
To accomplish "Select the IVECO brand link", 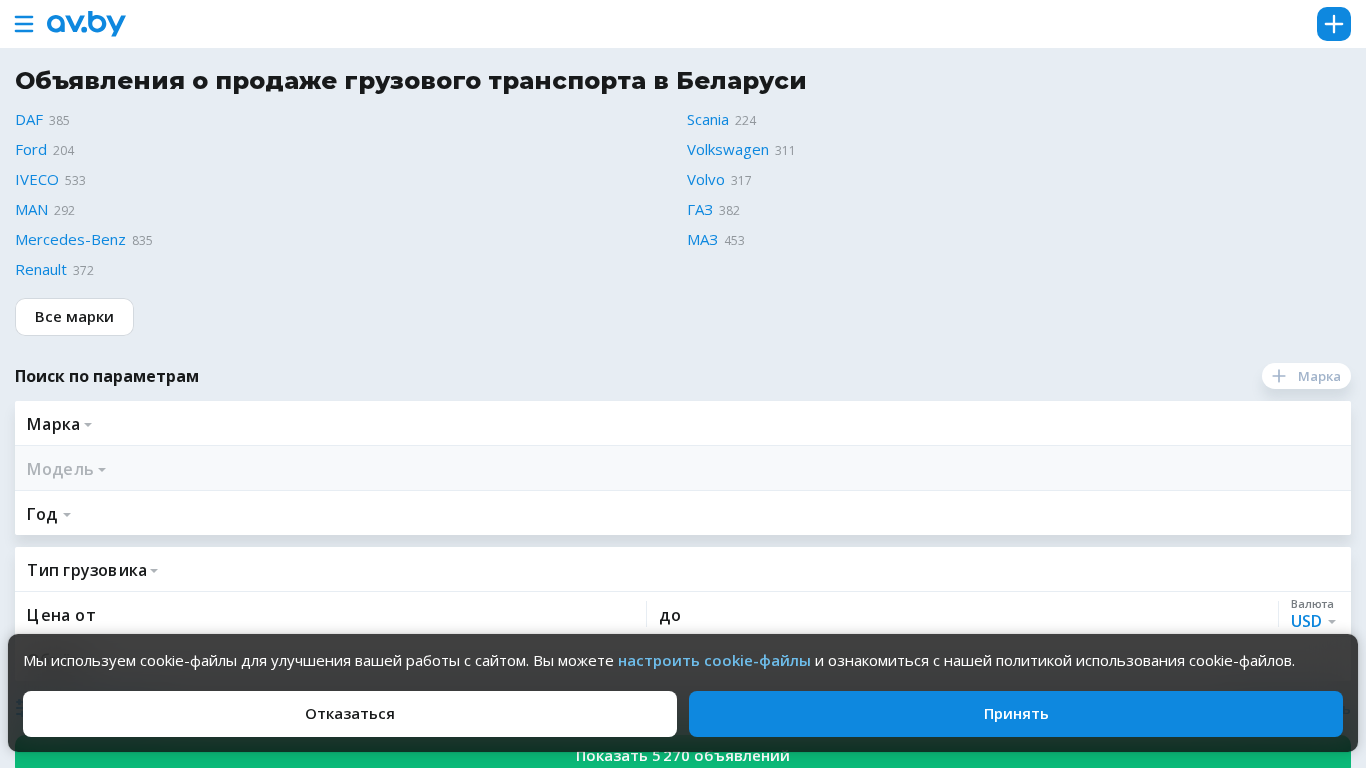I will point(37,180).
